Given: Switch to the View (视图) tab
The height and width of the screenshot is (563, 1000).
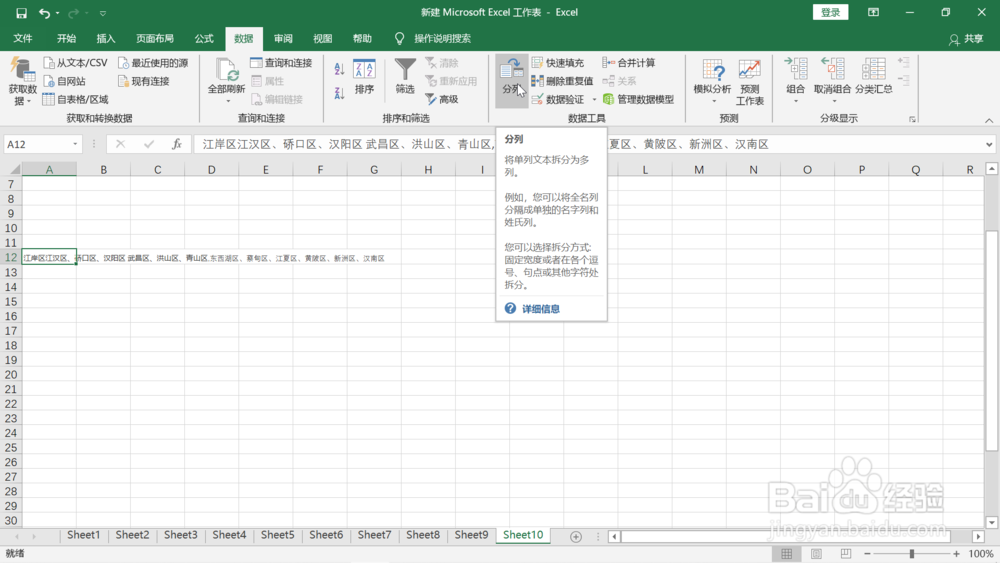Looking at the screenshot, I should [323, 38].
